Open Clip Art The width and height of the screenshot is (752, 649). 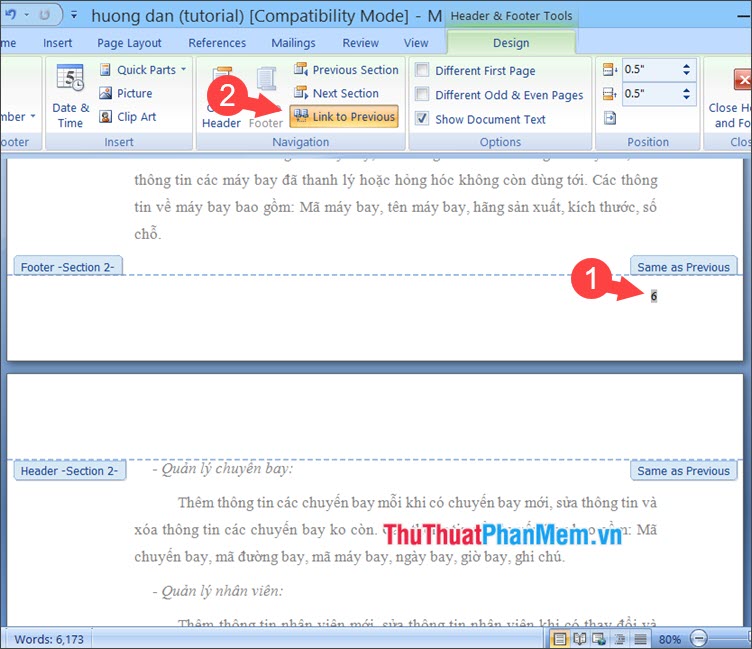(x=131, y=117)
